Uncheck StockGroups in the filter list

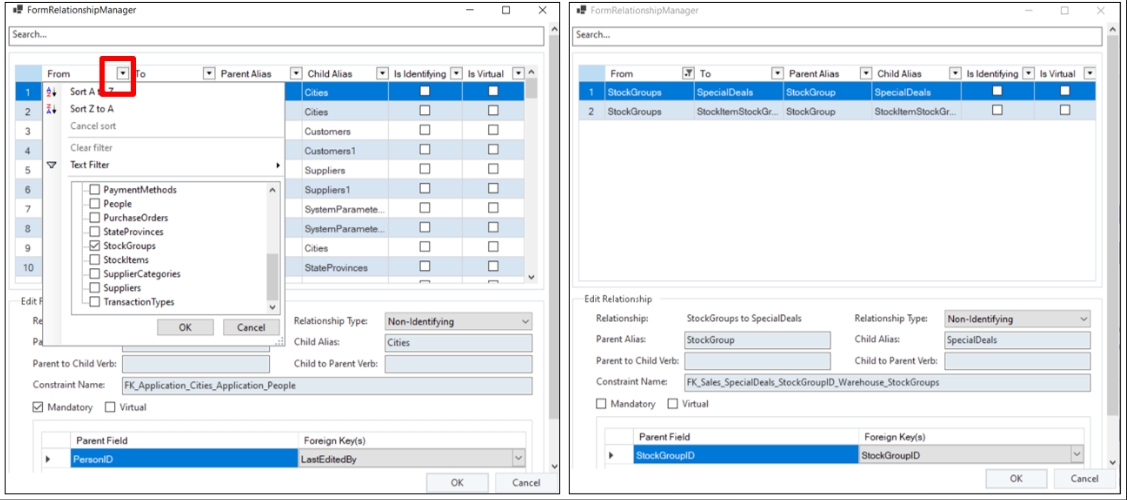pos(95,246)
